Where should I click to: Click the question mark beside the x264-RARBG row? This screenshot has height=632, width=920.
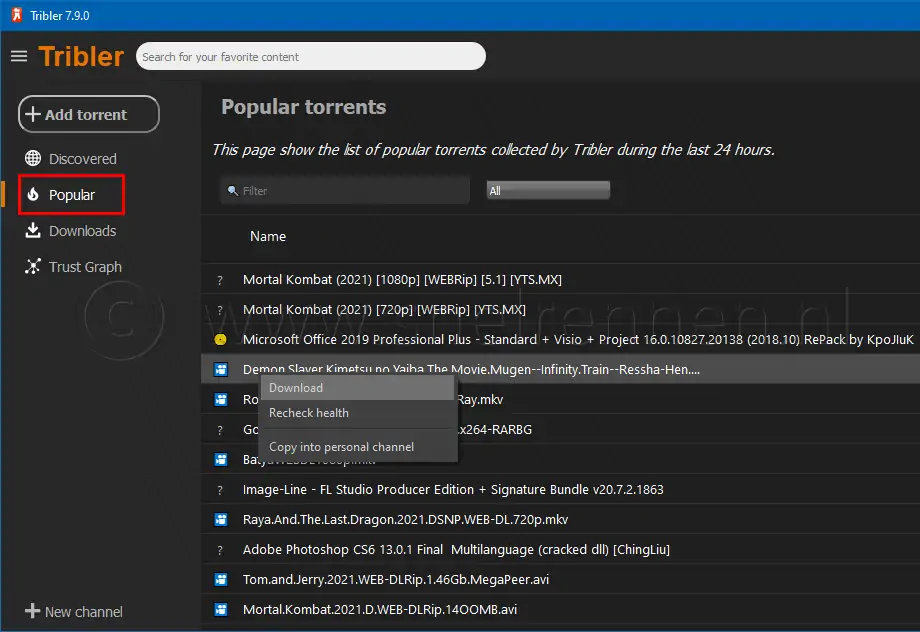pyautogui.click(x=220, y=430)
